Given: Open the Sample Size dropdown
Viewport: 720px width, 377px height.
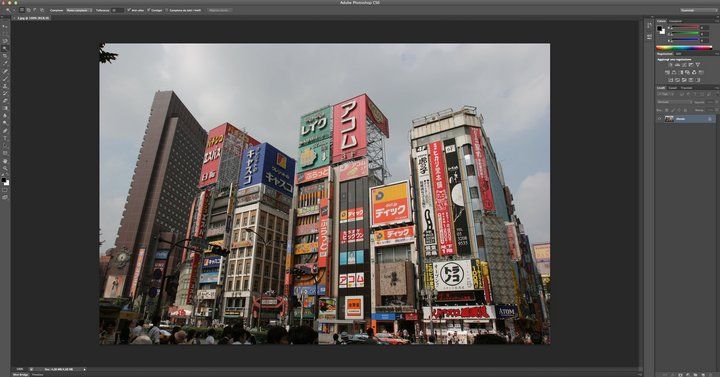Looking at the screenshot, I should point(79,10).
